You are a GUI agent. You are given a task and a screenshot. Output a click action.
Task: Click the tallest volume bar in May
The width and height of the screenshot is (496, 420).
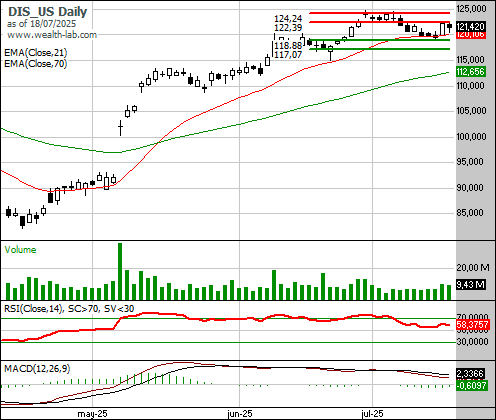click(120, 271)
